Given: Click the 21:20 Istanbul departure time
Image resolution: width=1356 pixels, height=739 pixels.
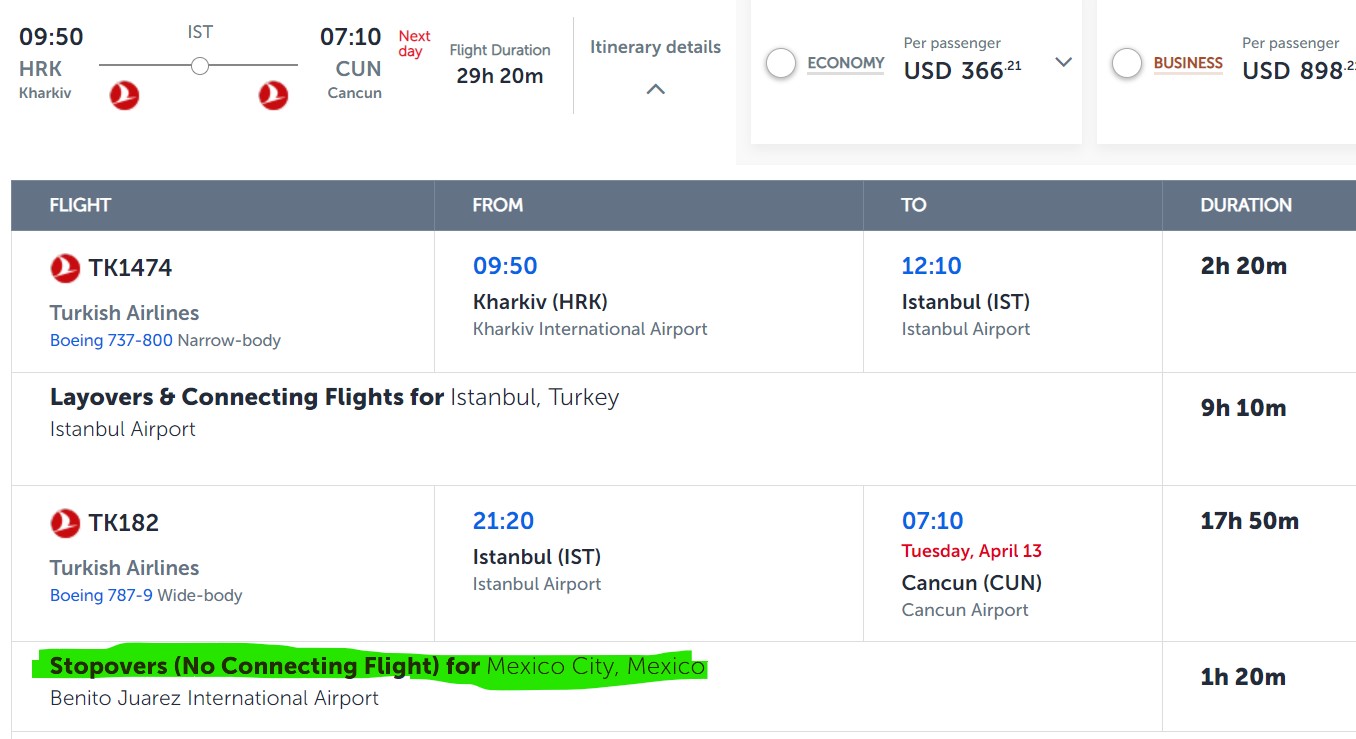Looking at the screenshot, I should (x=503, y=521).
